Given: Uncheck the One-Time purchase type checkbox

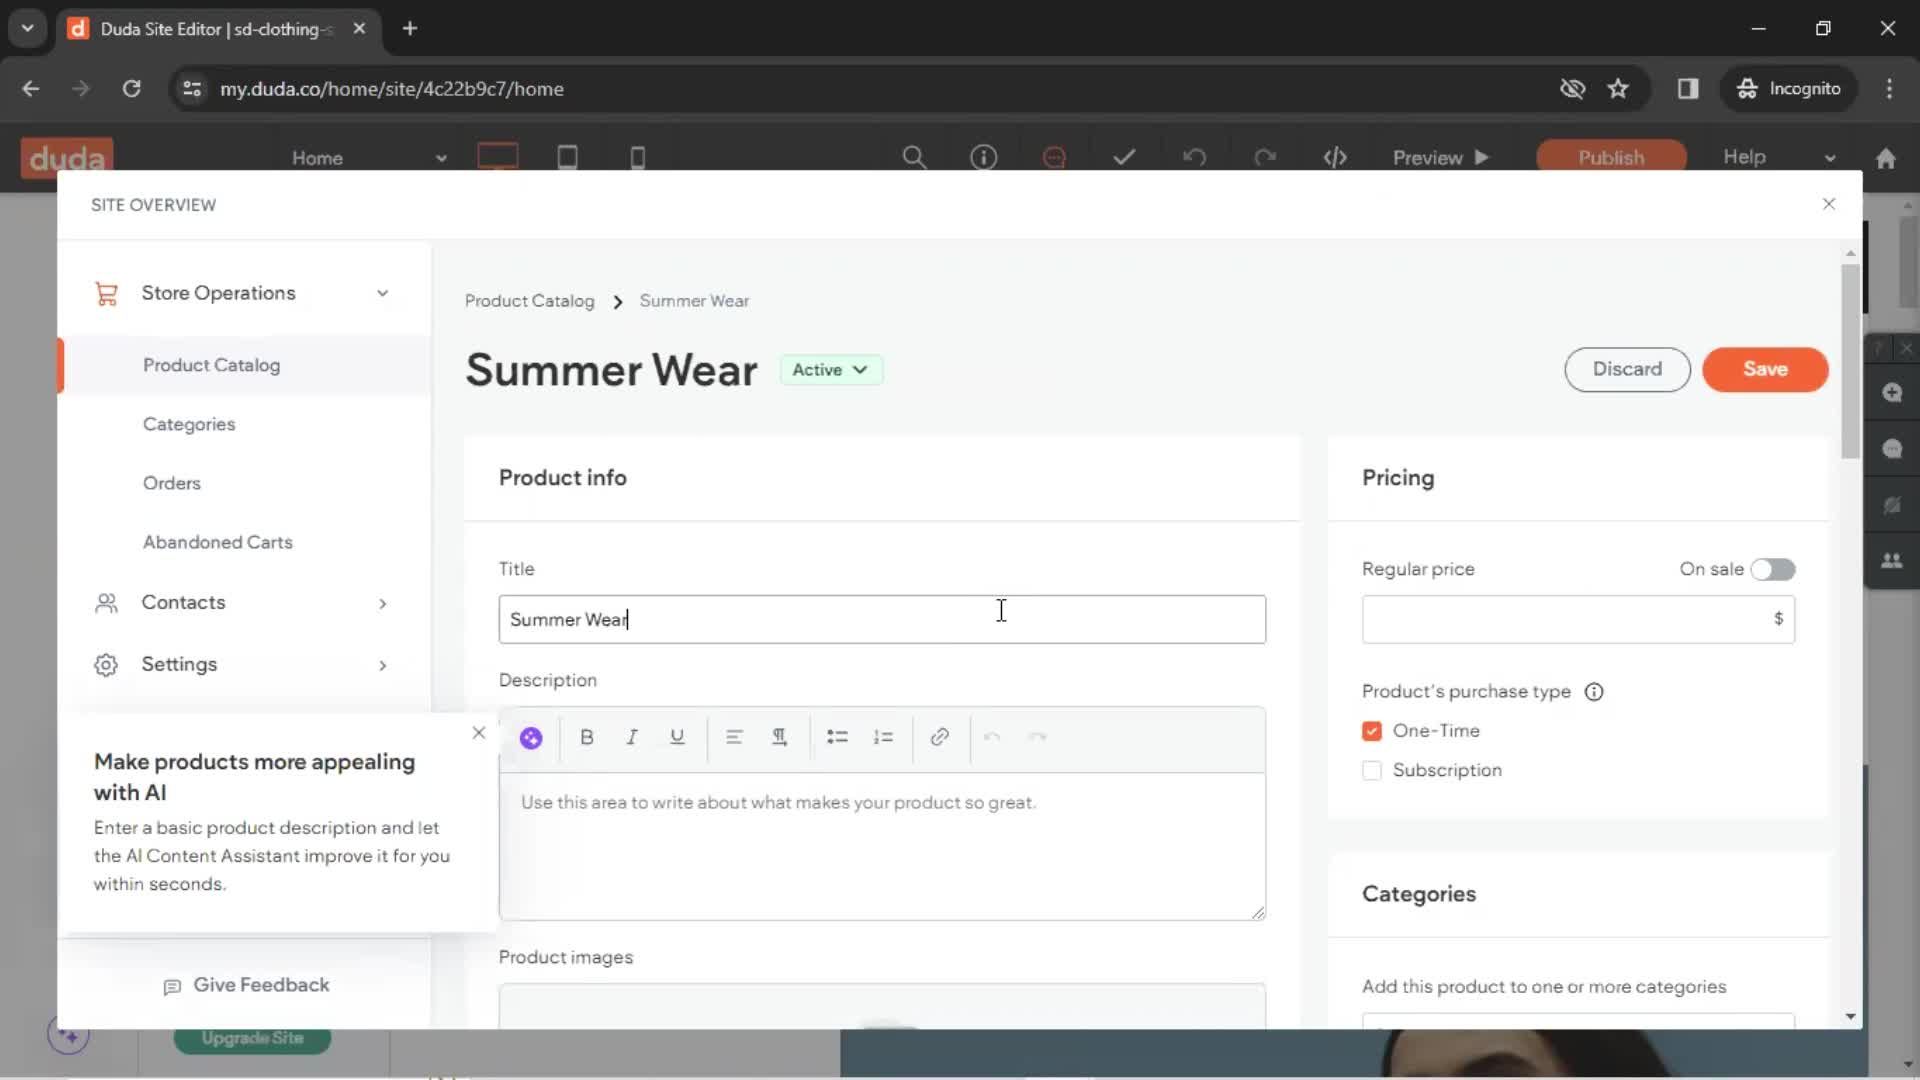Looking at the screenshot, I should tap(1372, 731).
